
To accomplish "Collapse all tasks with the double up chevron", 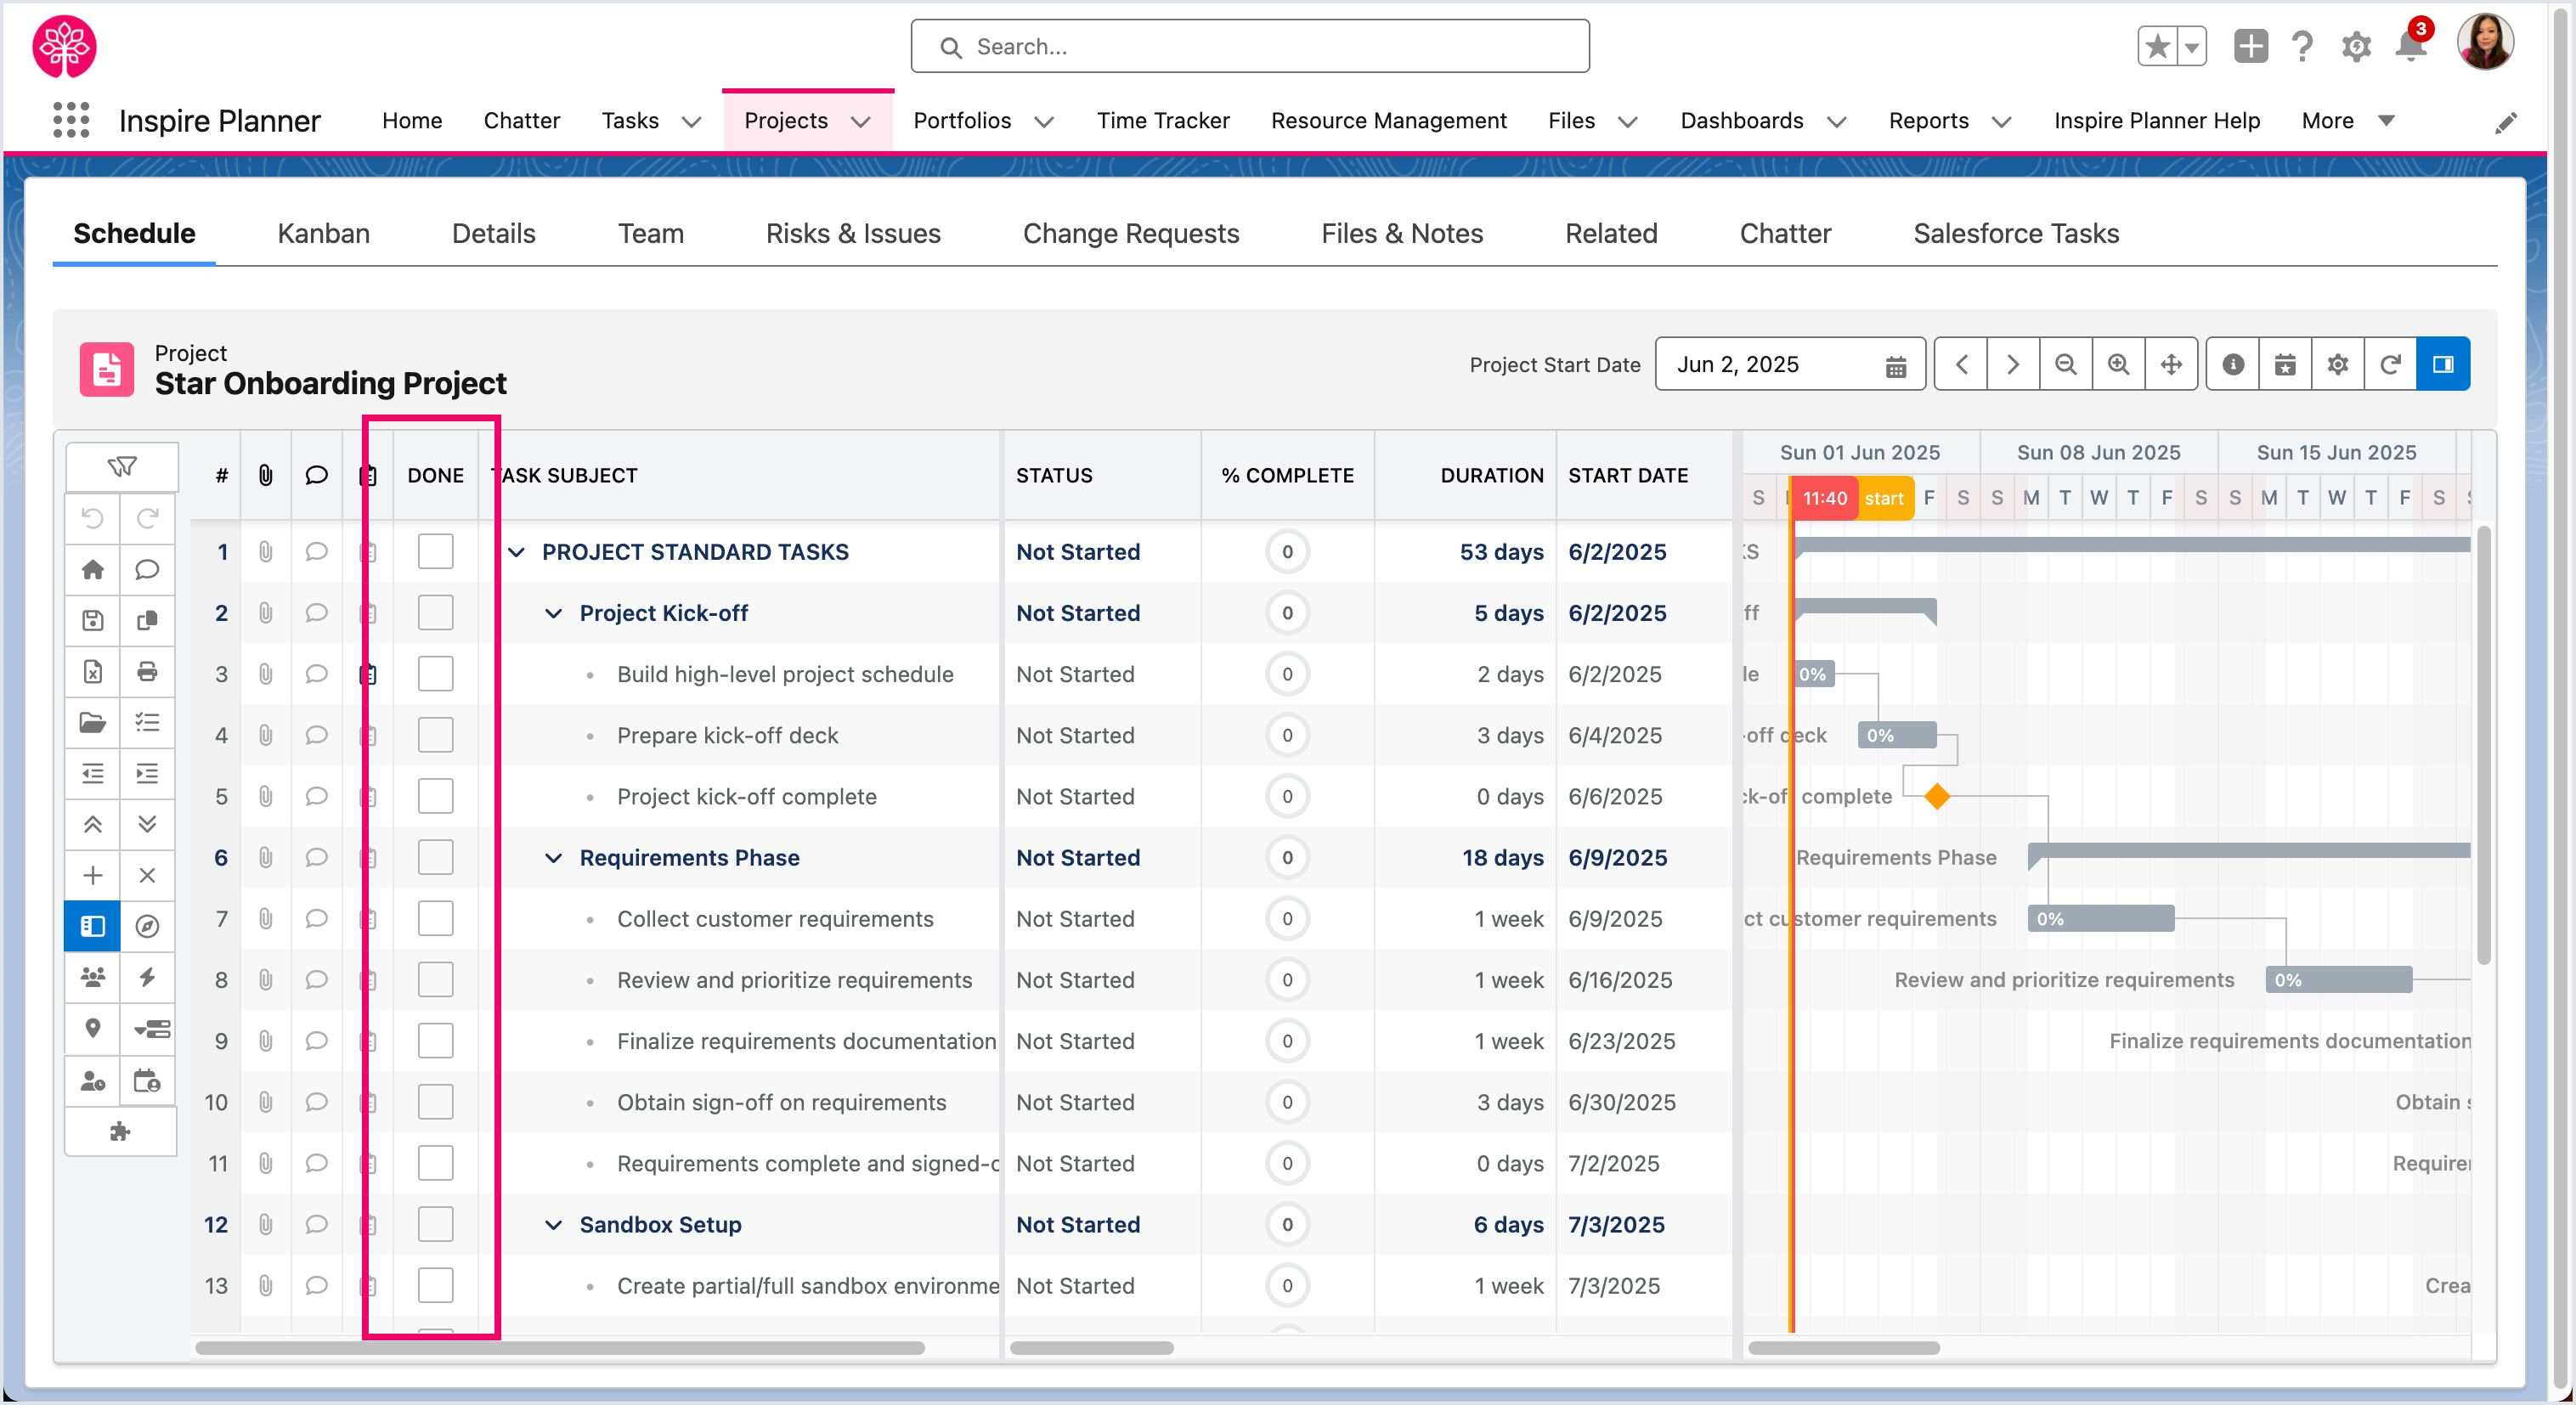I will coord(93,824).
